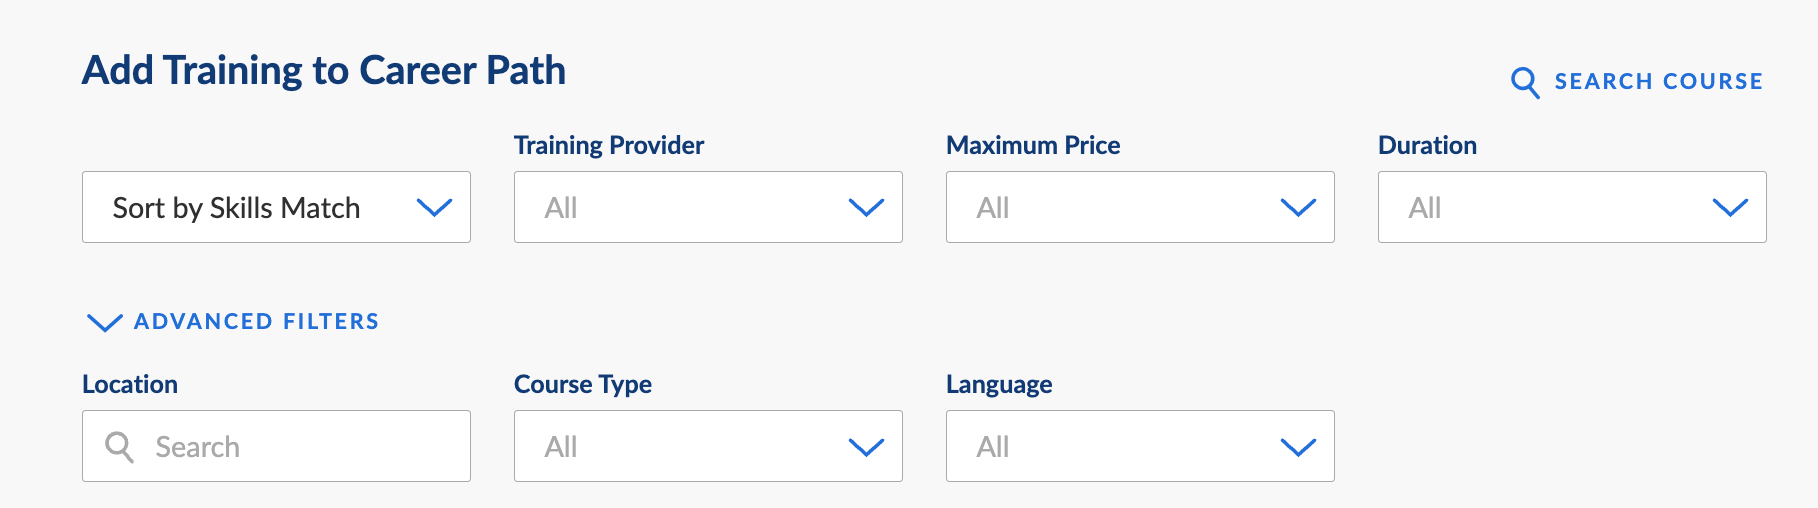1818x508 pixels.
Task: Click the Training Provider label
Action: pos(609,145)
